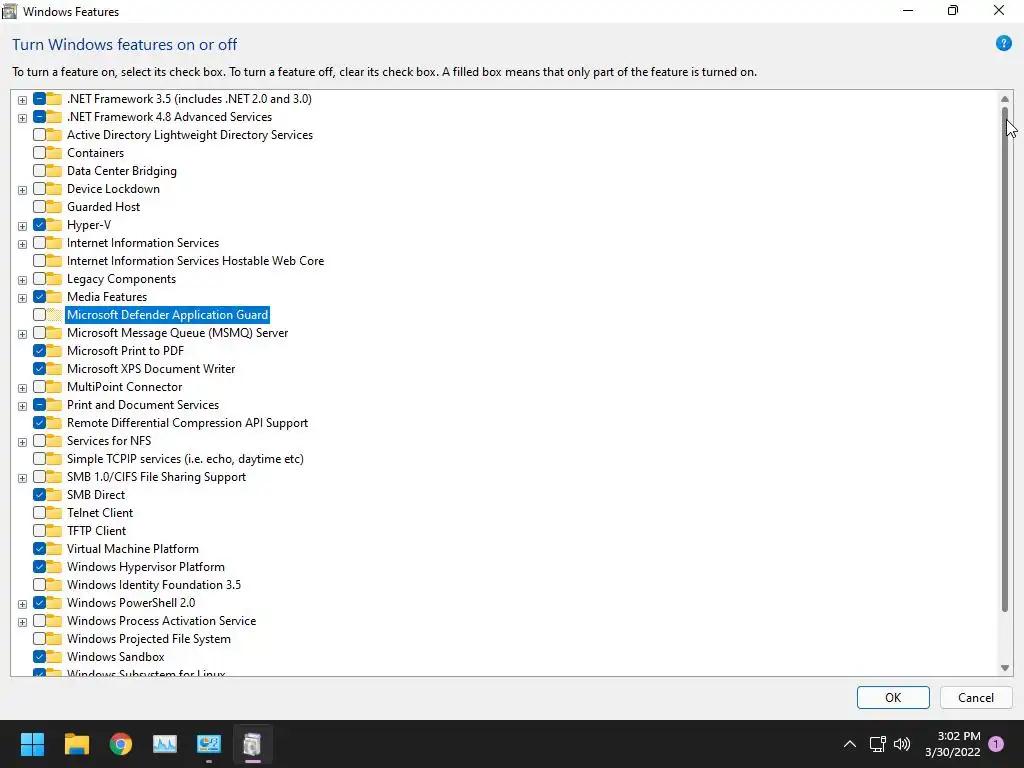Screen dimensions: 1024x768
Task: Select Simple TCPIP services row
Action: (x=185, y=459)
